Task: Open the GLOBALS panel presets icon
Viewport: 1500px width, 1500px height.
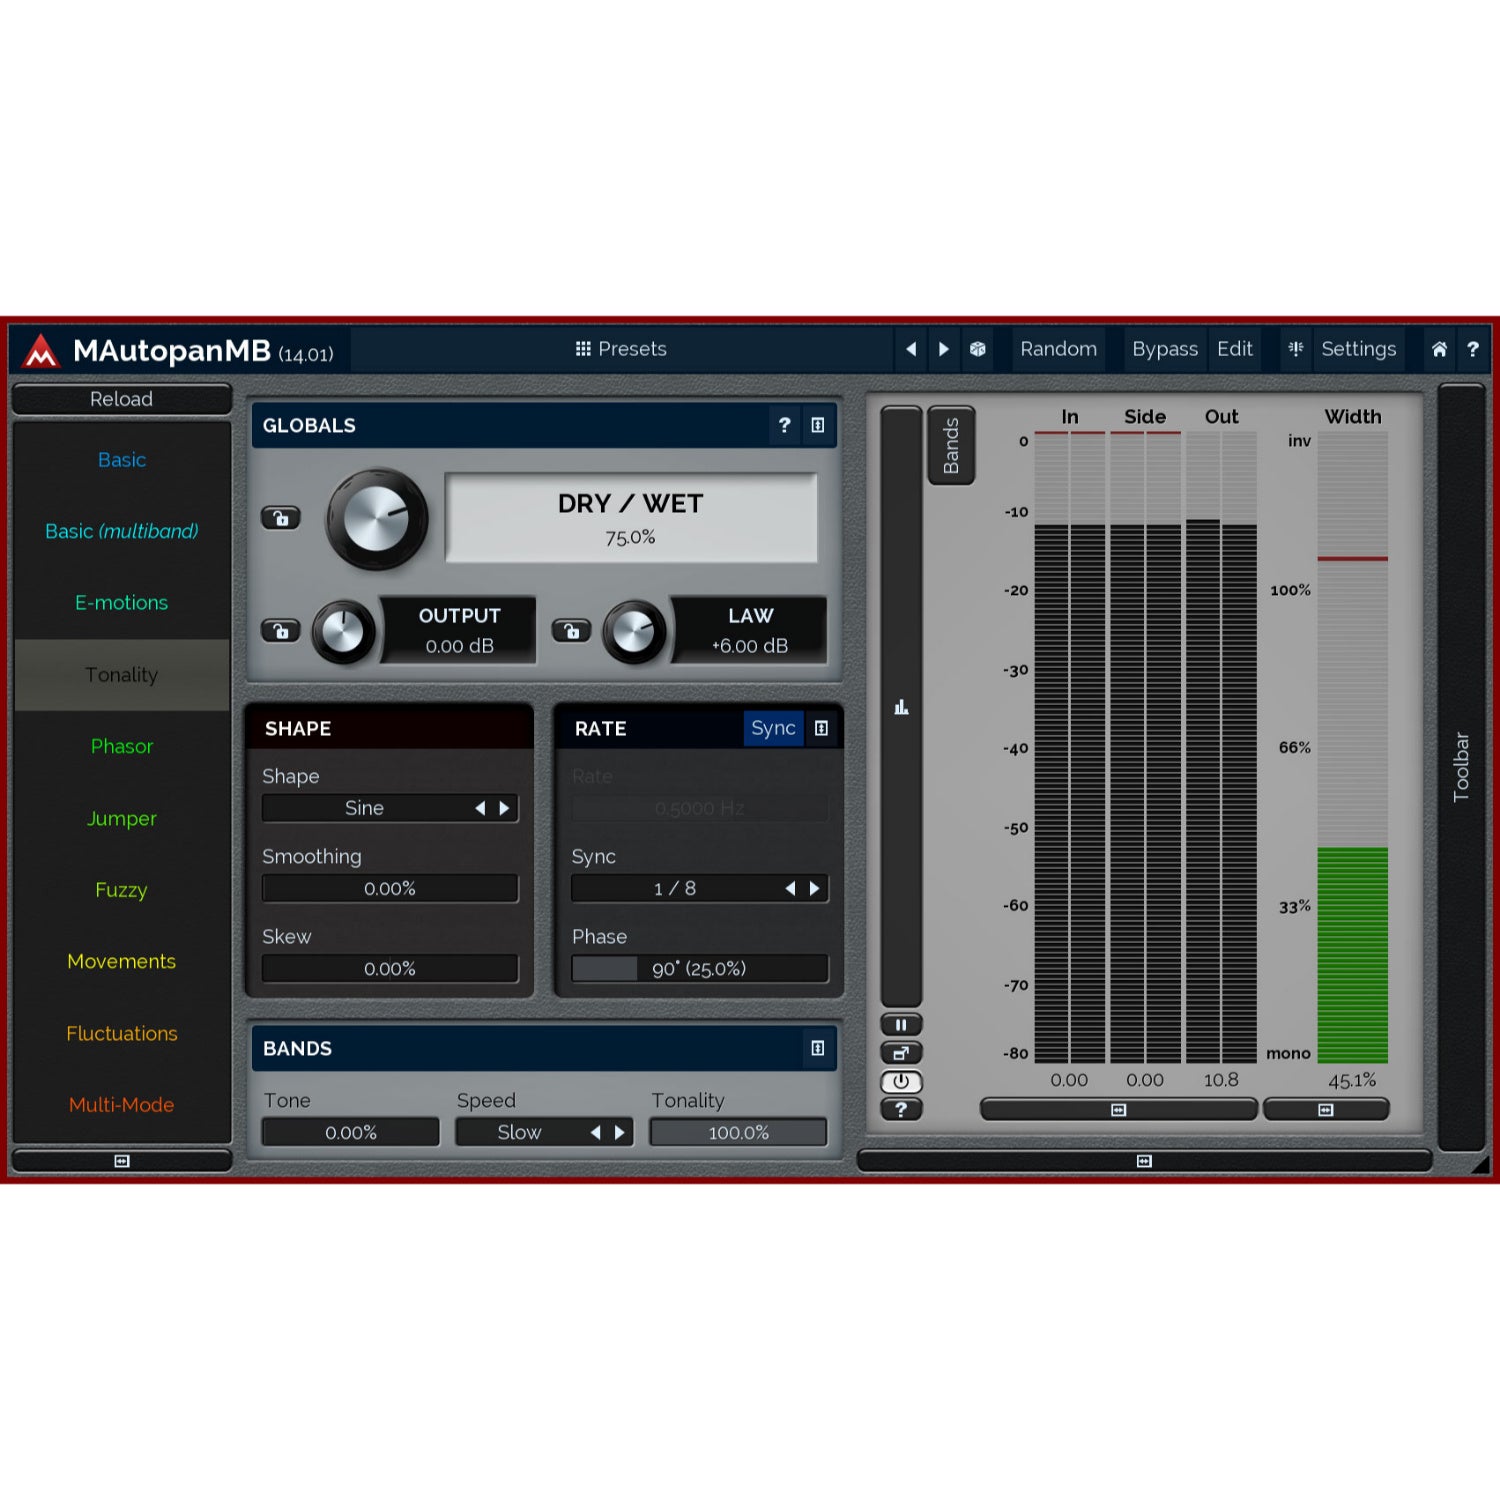Action: (818, 425)
